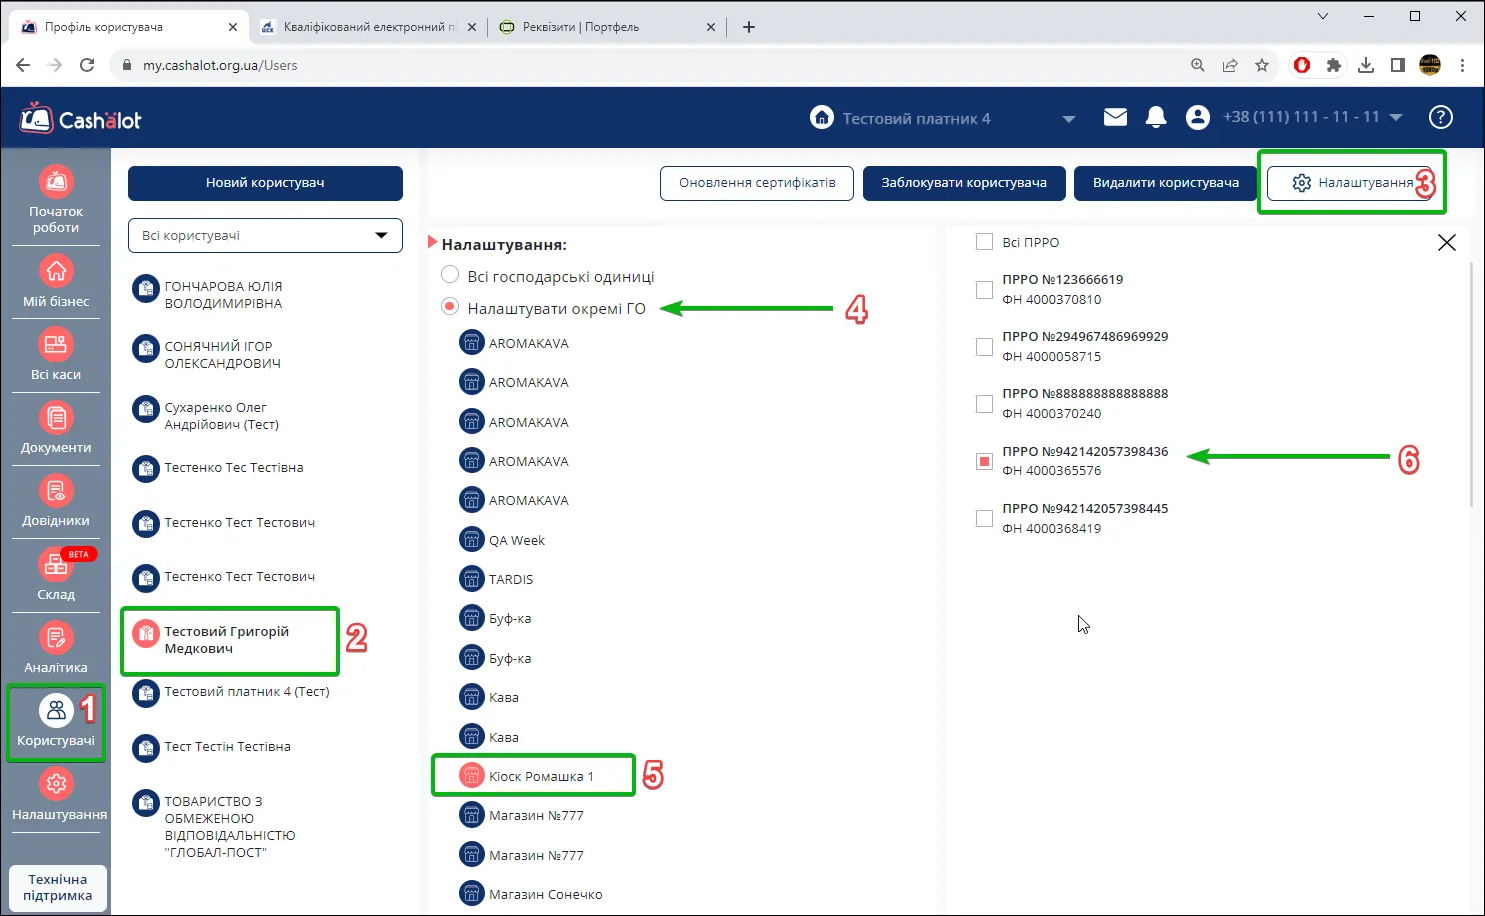
Task: Open browser extensions puzzle icon
Action: click(x=1333, y=65)
